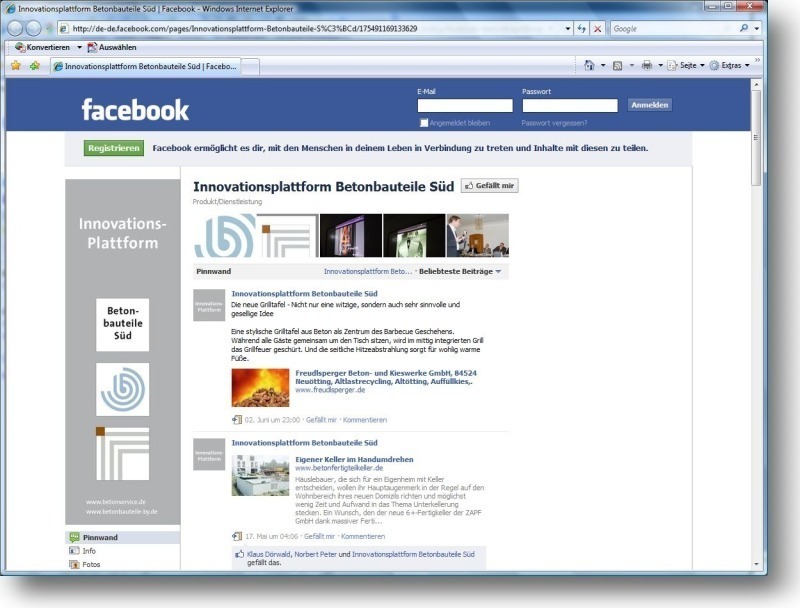The width and height of the screenshot is (800, 608).
Task: Open a new blank browser tab
Action: pos(250,67)
